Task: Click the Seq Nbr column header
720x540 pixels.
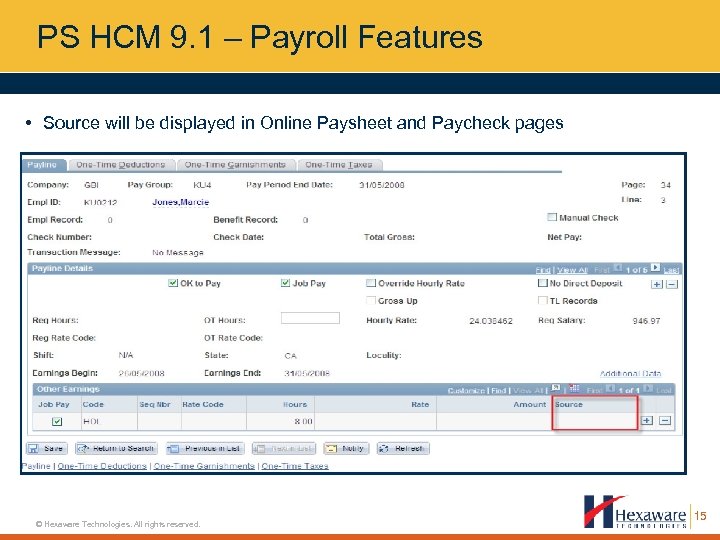Action: (155, 405)
